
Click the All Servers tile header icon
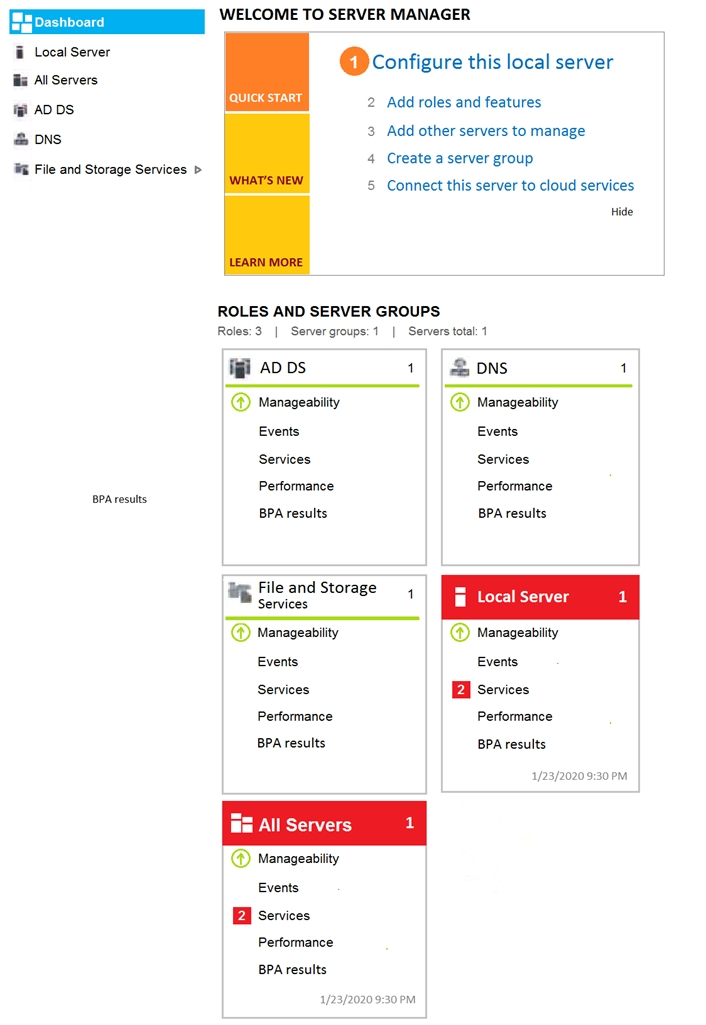click(242, 824)
